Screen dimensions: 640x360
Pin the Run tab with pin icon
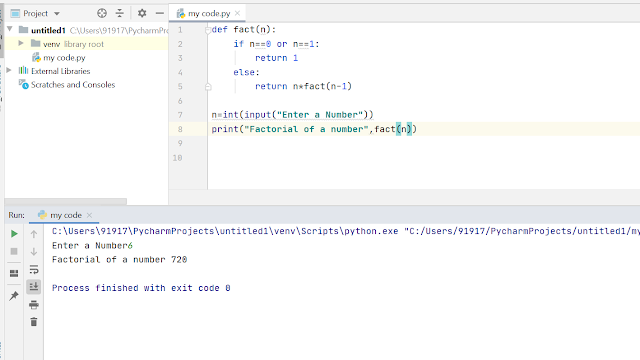[14, 296]
